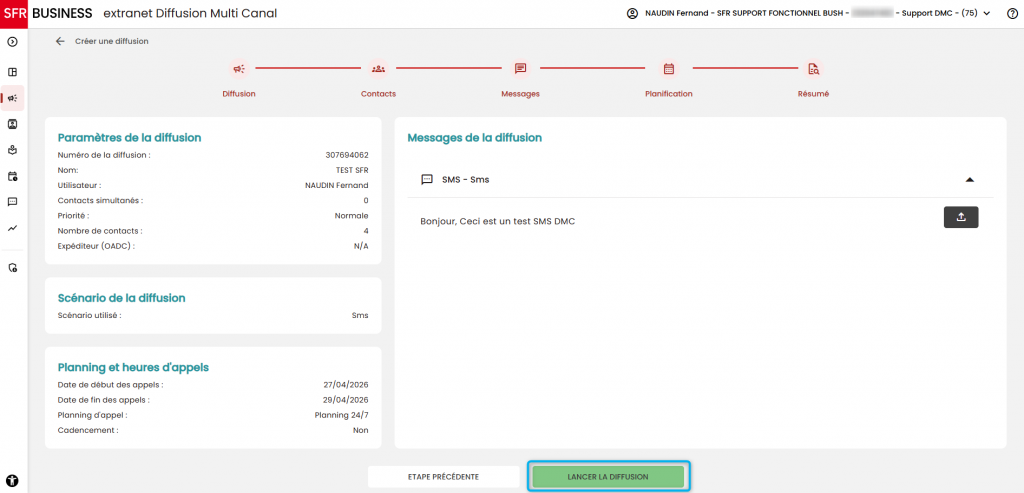Click the Scénario utilisé value Sms

click(x=360, y=315)
